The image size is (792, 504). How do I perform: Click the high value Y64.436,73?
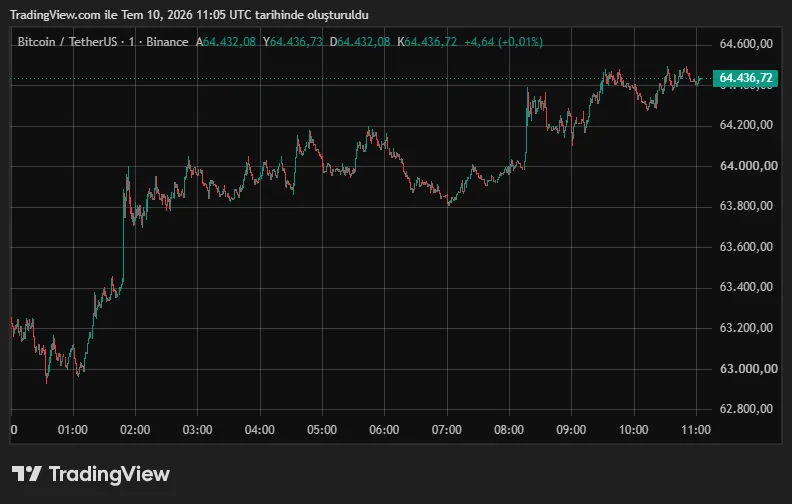[292, 42]
